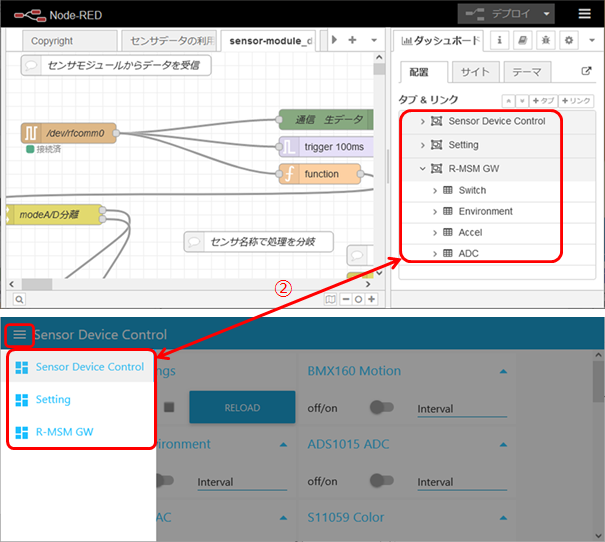The width and height of the screenshot is (605, 542).
Task: Add a new flow tab with plus
Action: (352, 40)
